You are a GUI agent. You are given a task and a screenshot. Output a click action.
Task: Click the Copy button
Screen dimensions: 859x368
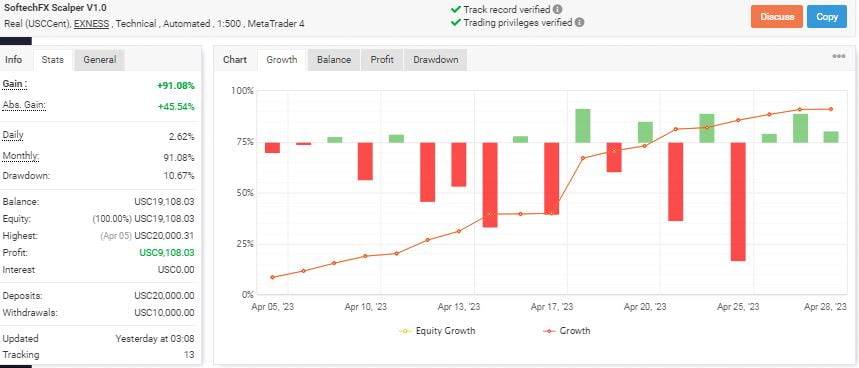coord(827,16)
